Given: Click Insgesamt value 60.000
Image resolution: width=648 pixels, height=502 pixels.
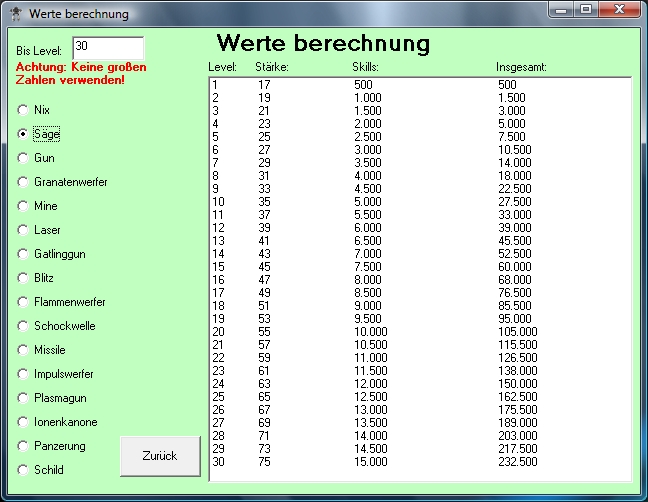Looking at the screenshot, I should click(515, 267).
